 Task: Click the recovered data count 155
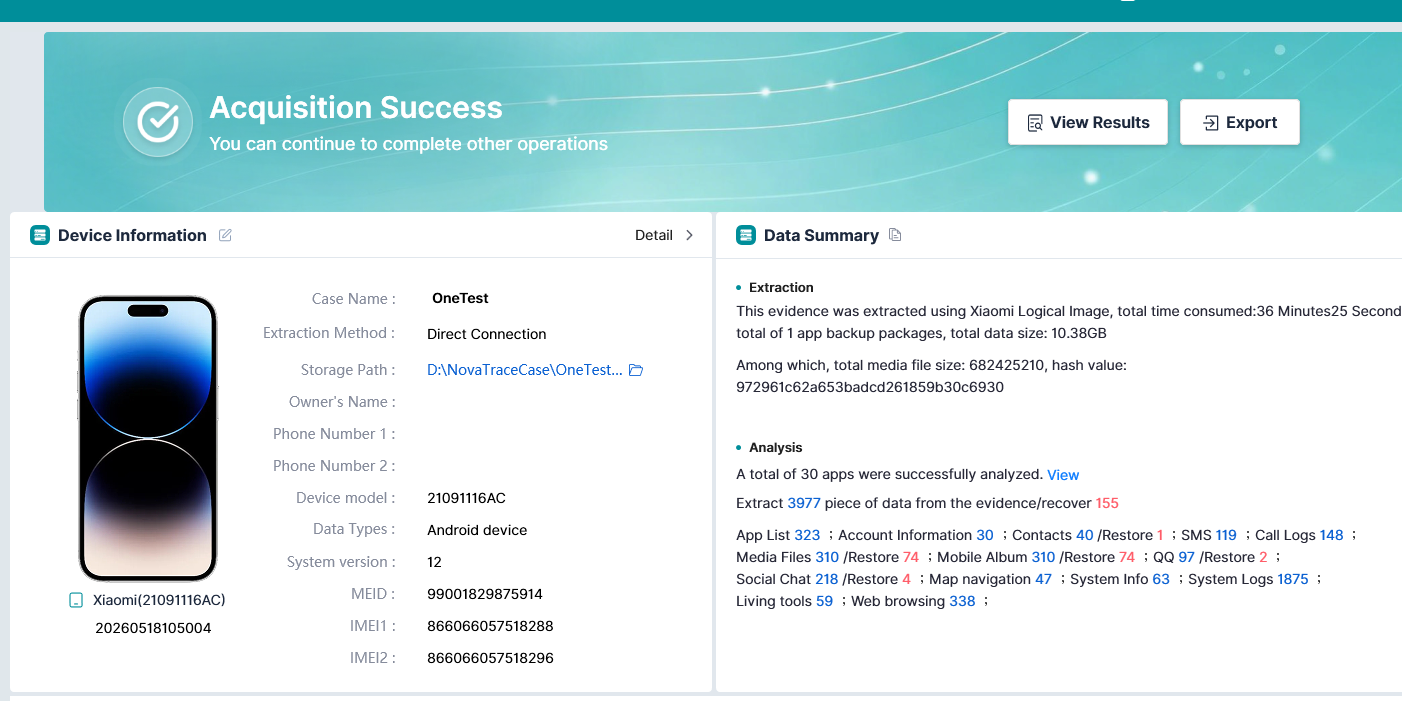pyautogui.click(x=1107, y=503)
